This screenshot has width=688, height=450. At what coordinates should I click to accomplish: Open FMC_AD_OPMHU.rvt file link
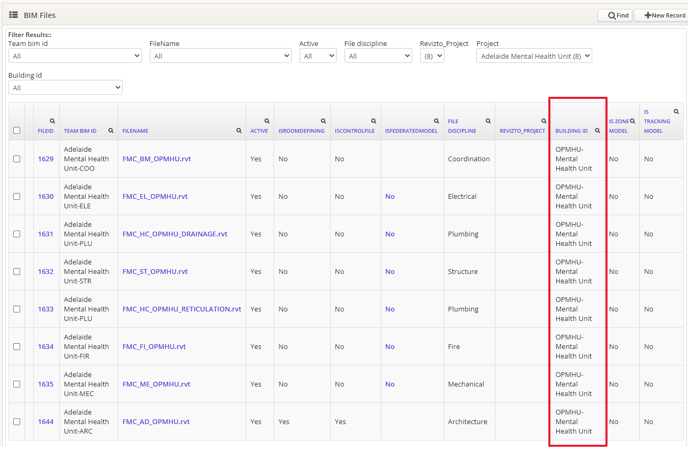[x=156, y=421]
